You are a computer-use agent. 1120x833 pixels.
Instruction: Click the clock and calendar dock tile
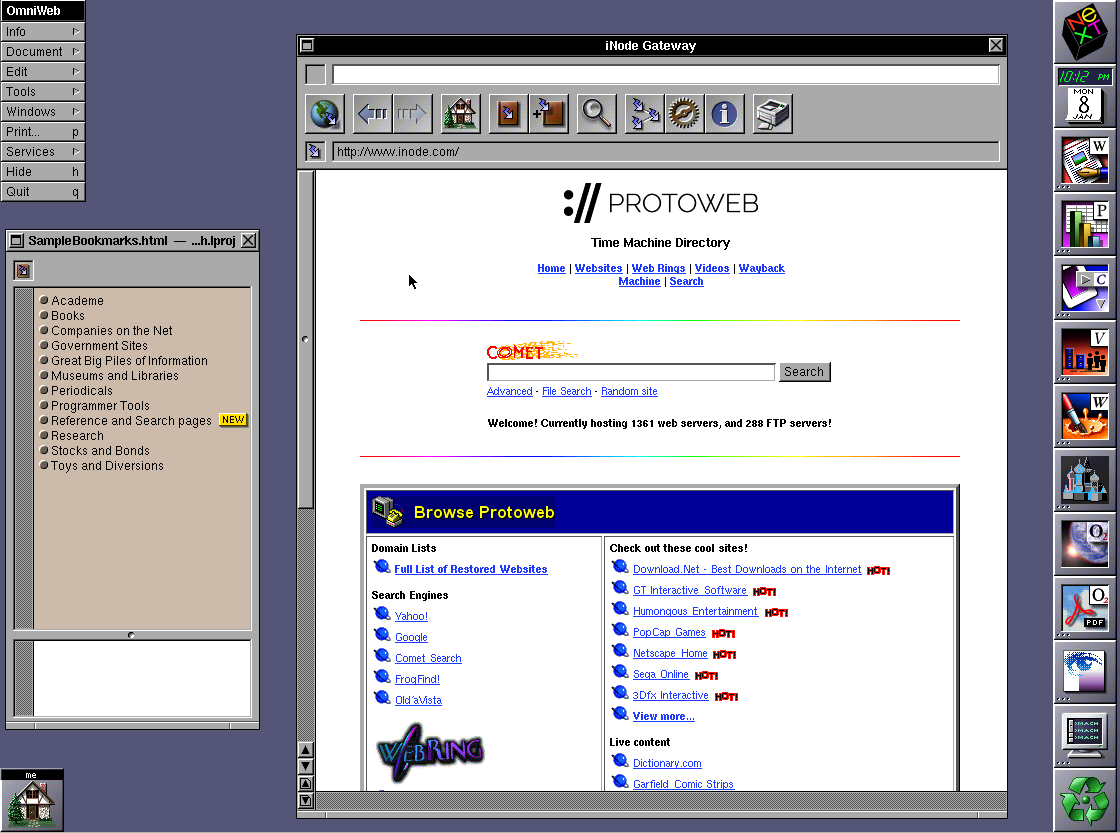coord(1085,96)
